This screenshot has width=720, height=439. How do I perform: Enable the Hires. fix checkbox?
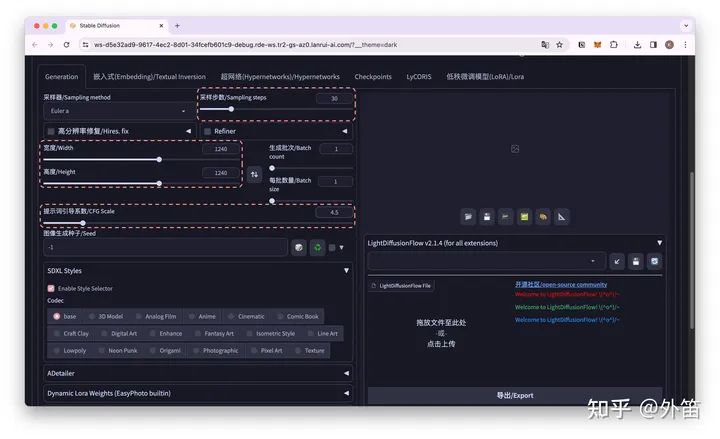pyautogui.click(x=51, y=131)
